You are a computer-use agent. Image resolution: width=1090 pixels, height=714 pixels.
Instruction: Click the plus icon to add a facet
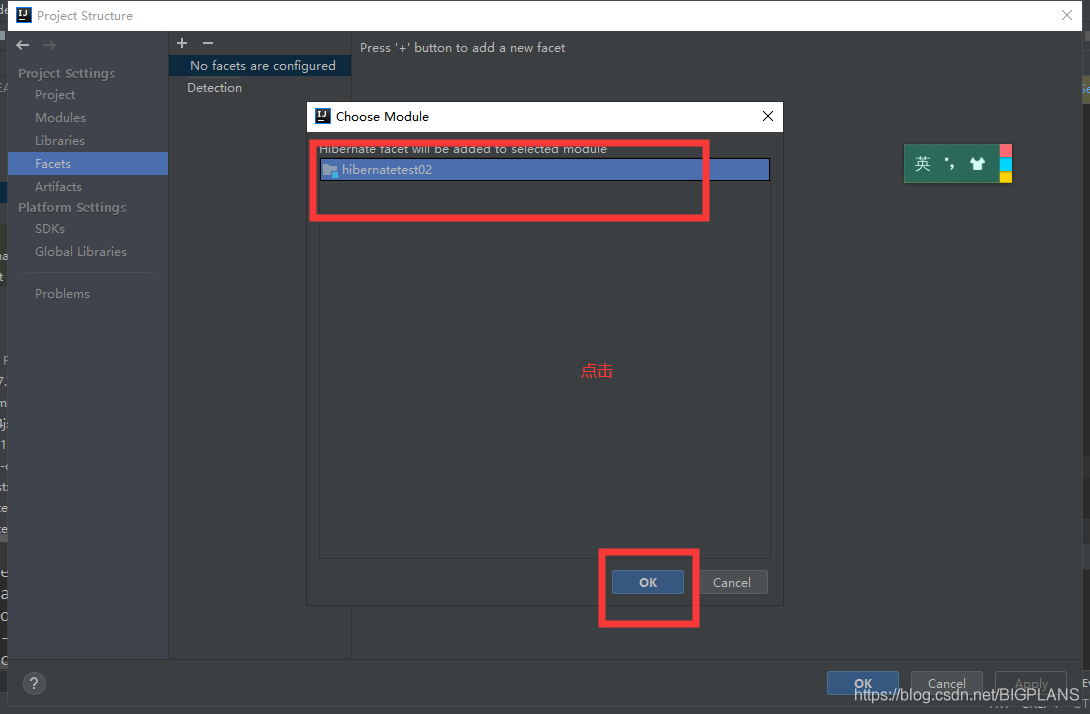click(182, 43)
